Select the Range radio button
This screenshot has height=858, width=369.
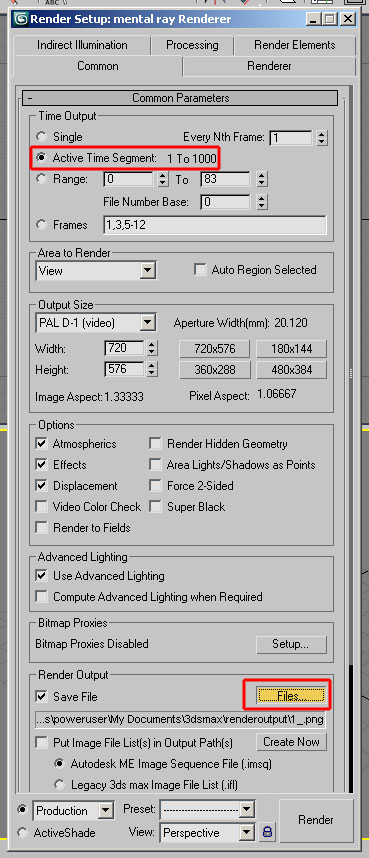pyautogui.click(x=41, y=179)
